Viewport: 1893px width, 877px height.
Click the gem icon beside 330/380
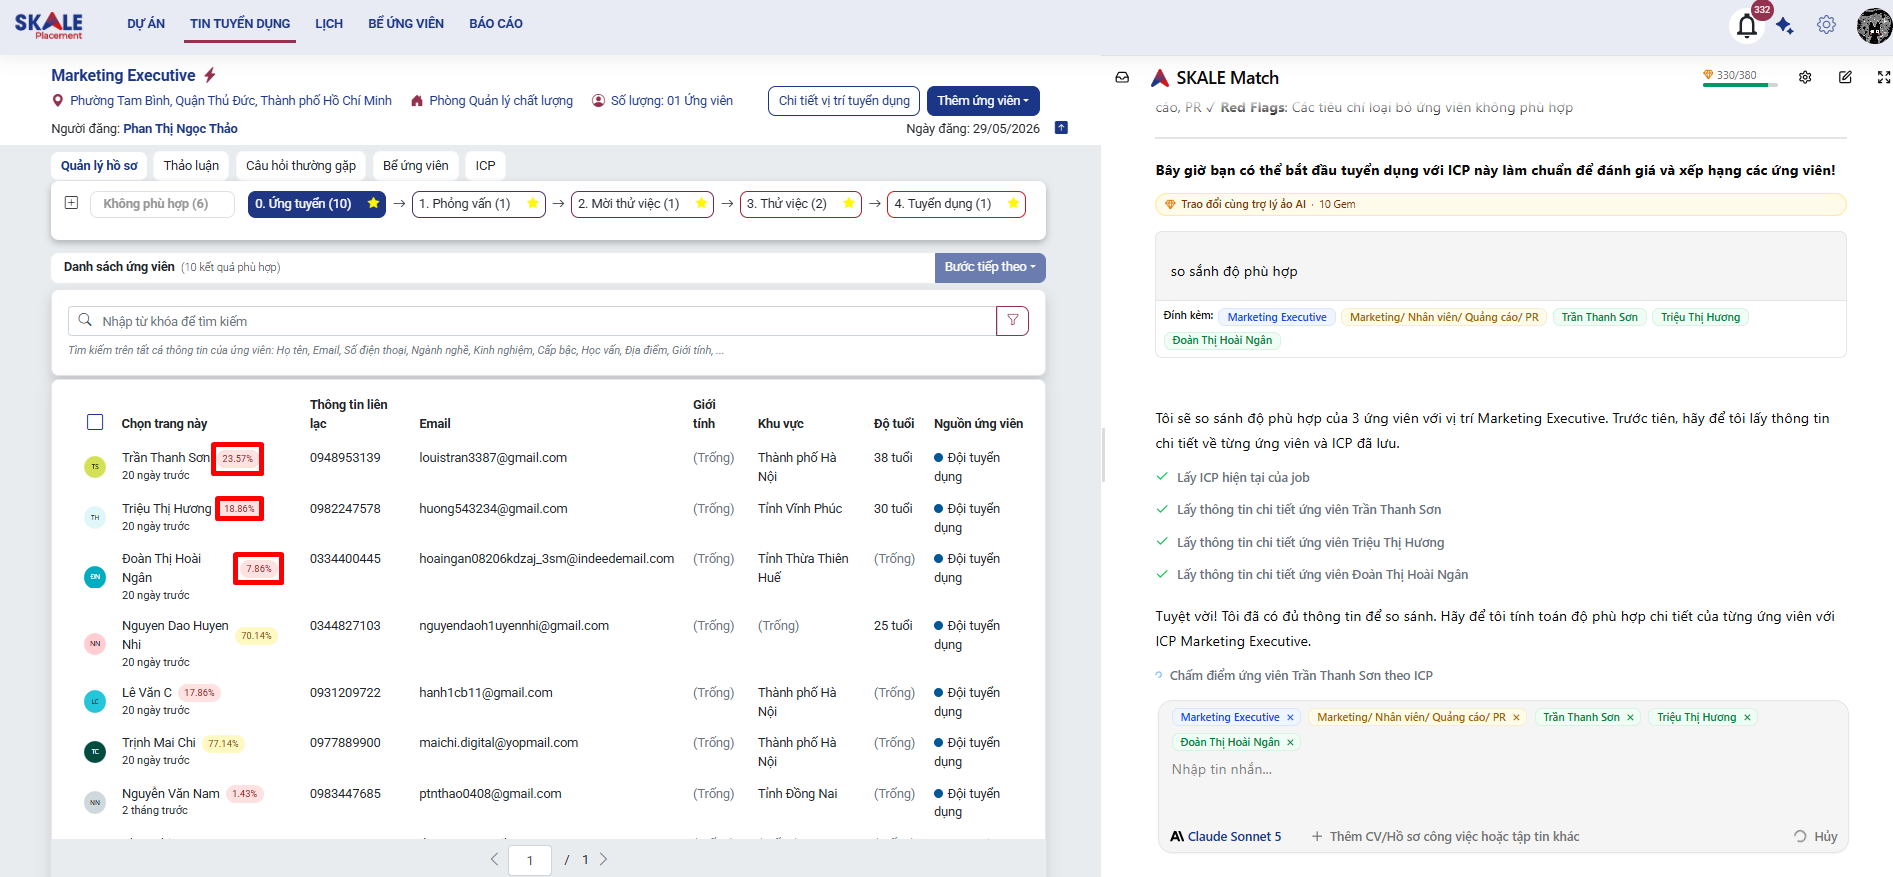click(x=1708, y=75)
